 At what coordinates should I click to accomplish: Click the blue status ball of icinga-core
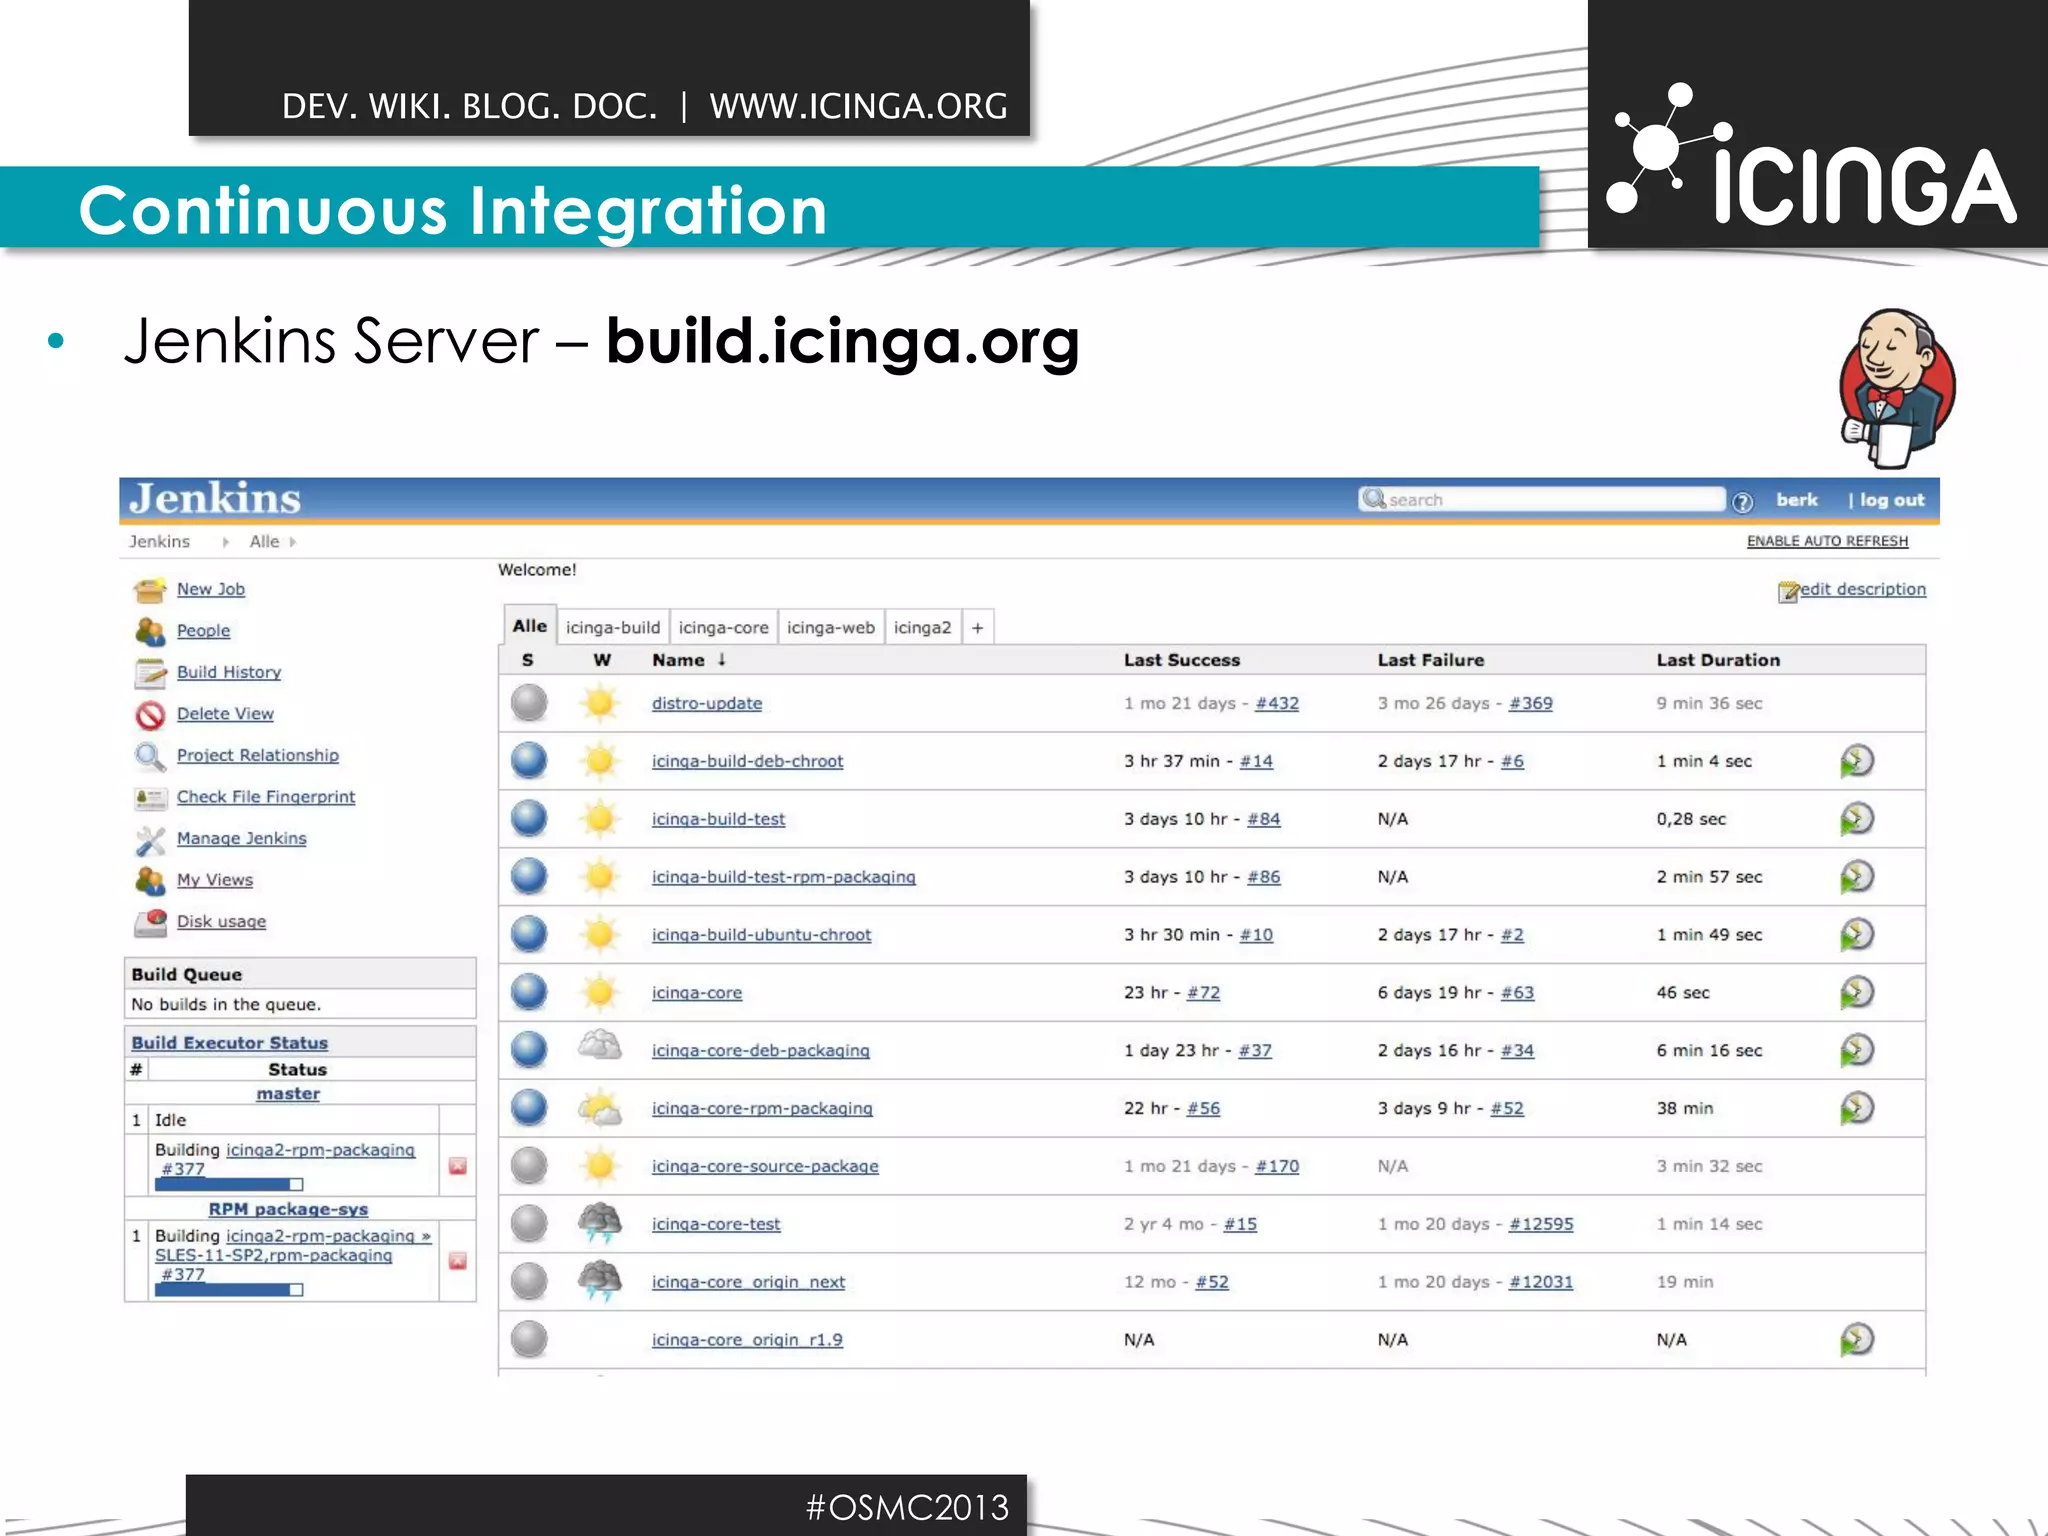click(529, 992)
